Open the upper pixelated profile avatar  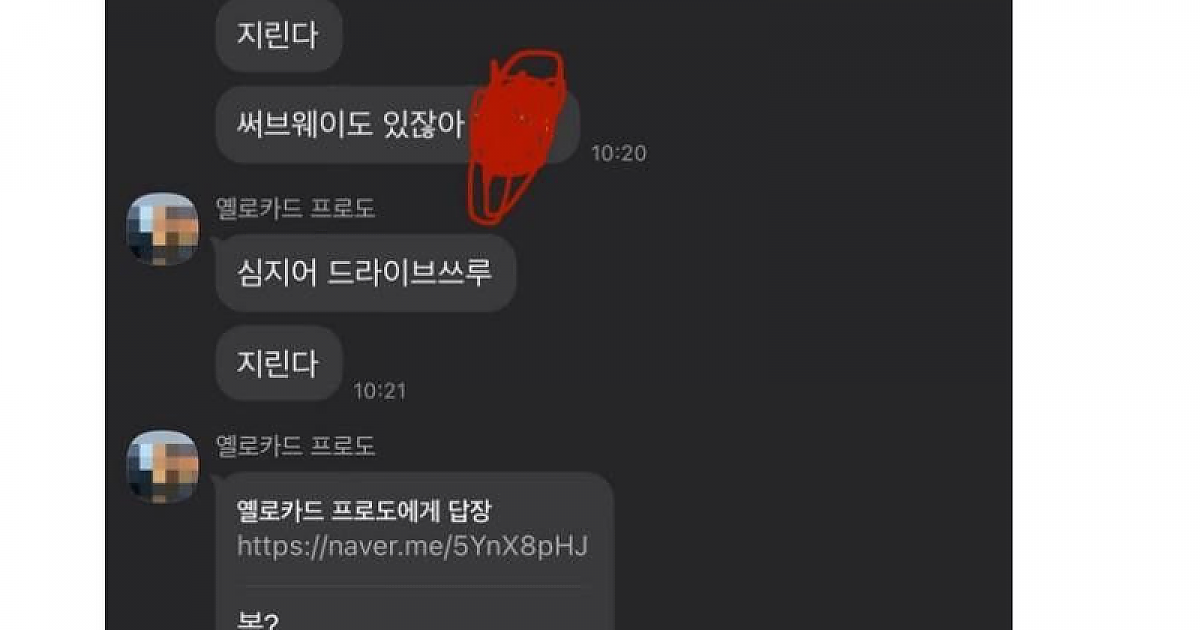click(x=162, y=229)
